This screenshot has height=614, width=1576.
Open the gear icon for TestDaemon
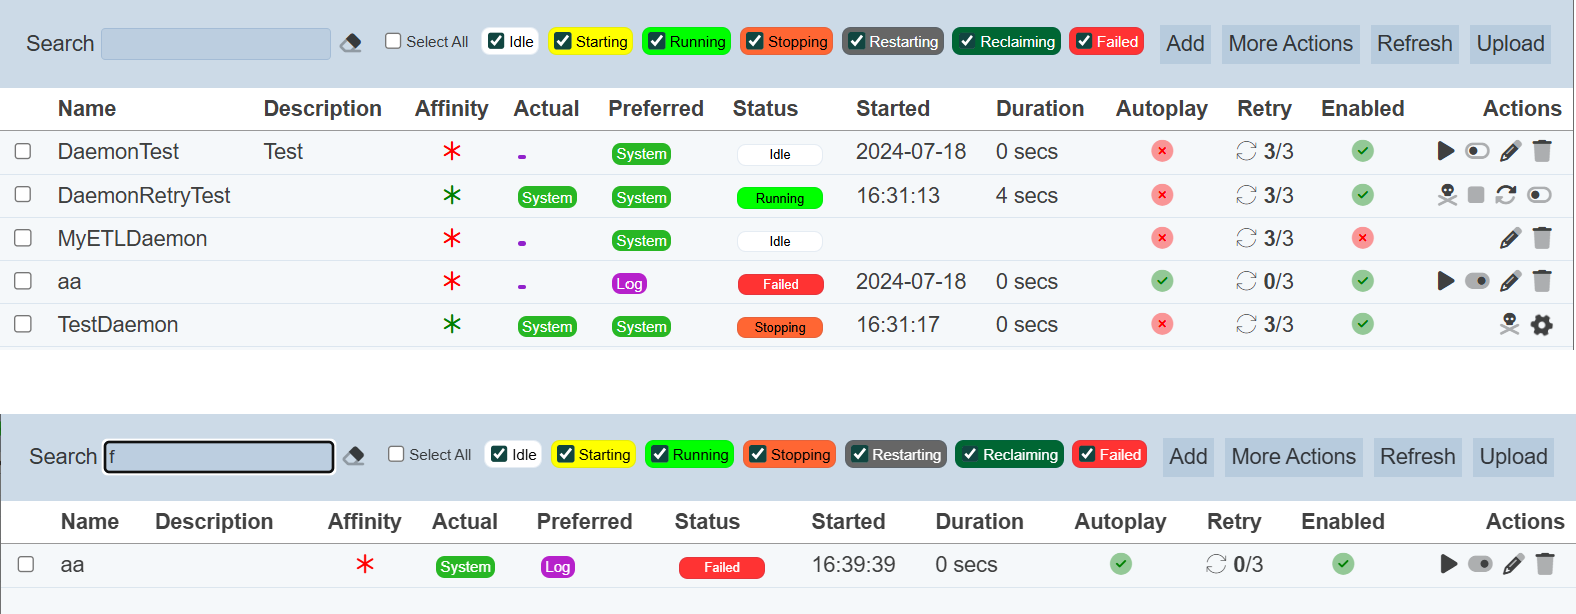[x=1542, y=325]
